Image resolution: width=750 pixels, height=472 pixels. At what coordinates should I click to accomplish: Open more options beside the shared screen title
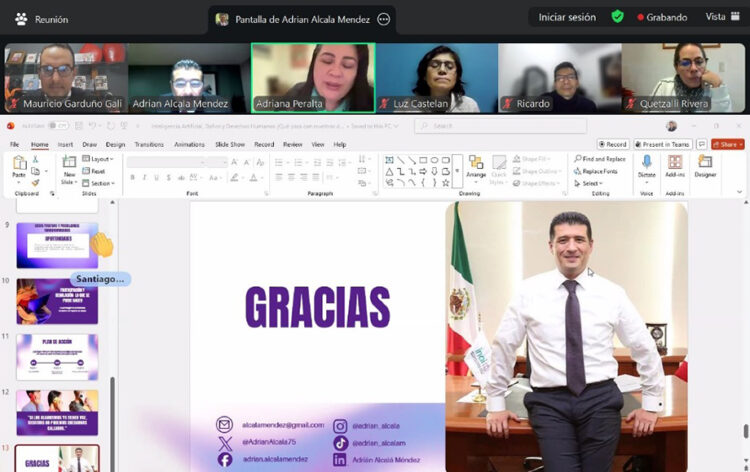click(x=384, y=19)
